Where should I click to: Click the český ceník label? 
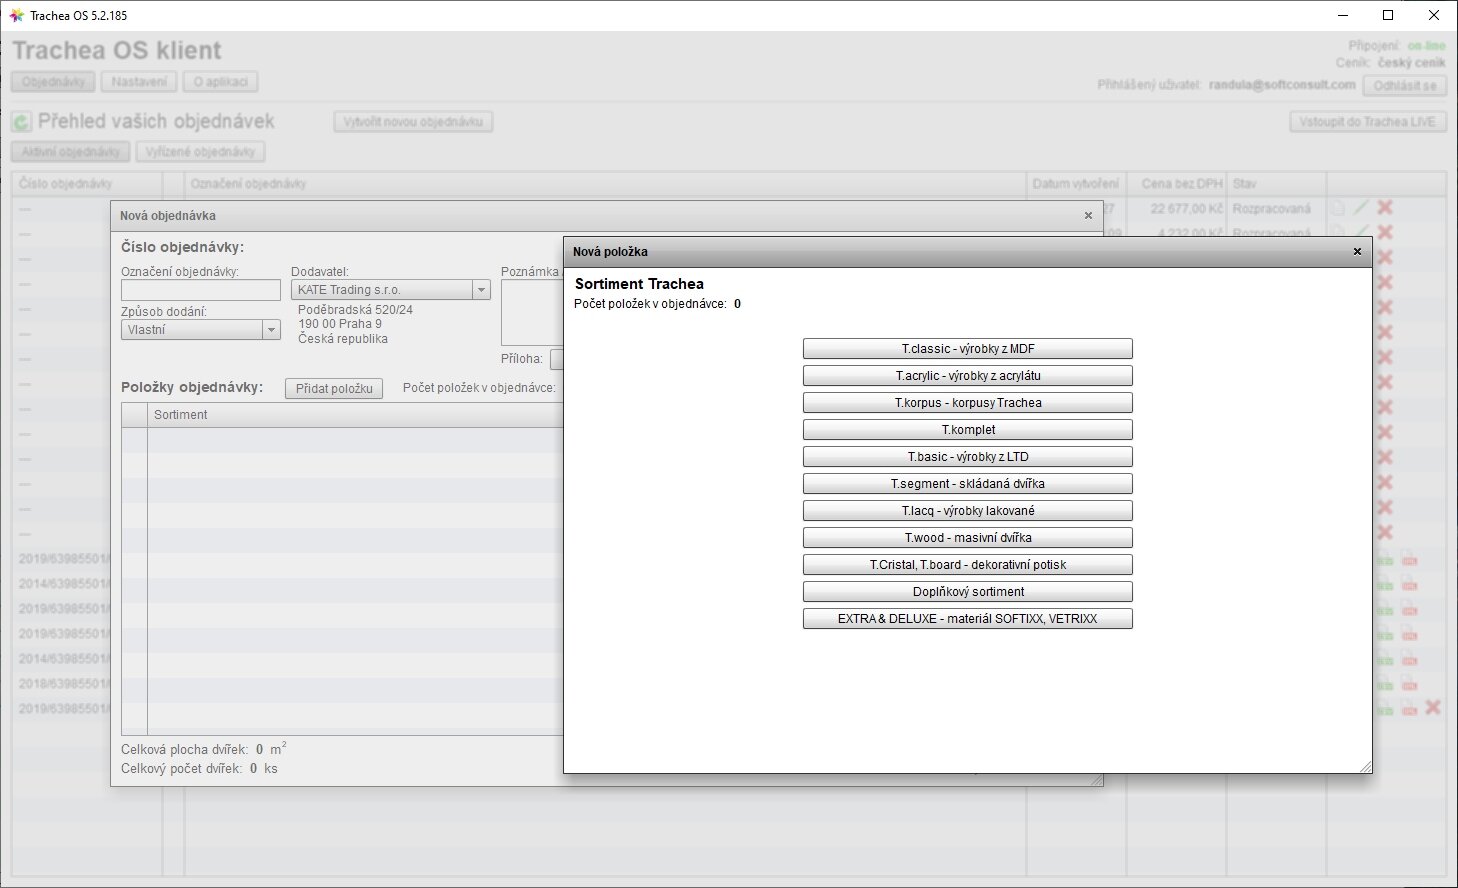coord(1411,63)
